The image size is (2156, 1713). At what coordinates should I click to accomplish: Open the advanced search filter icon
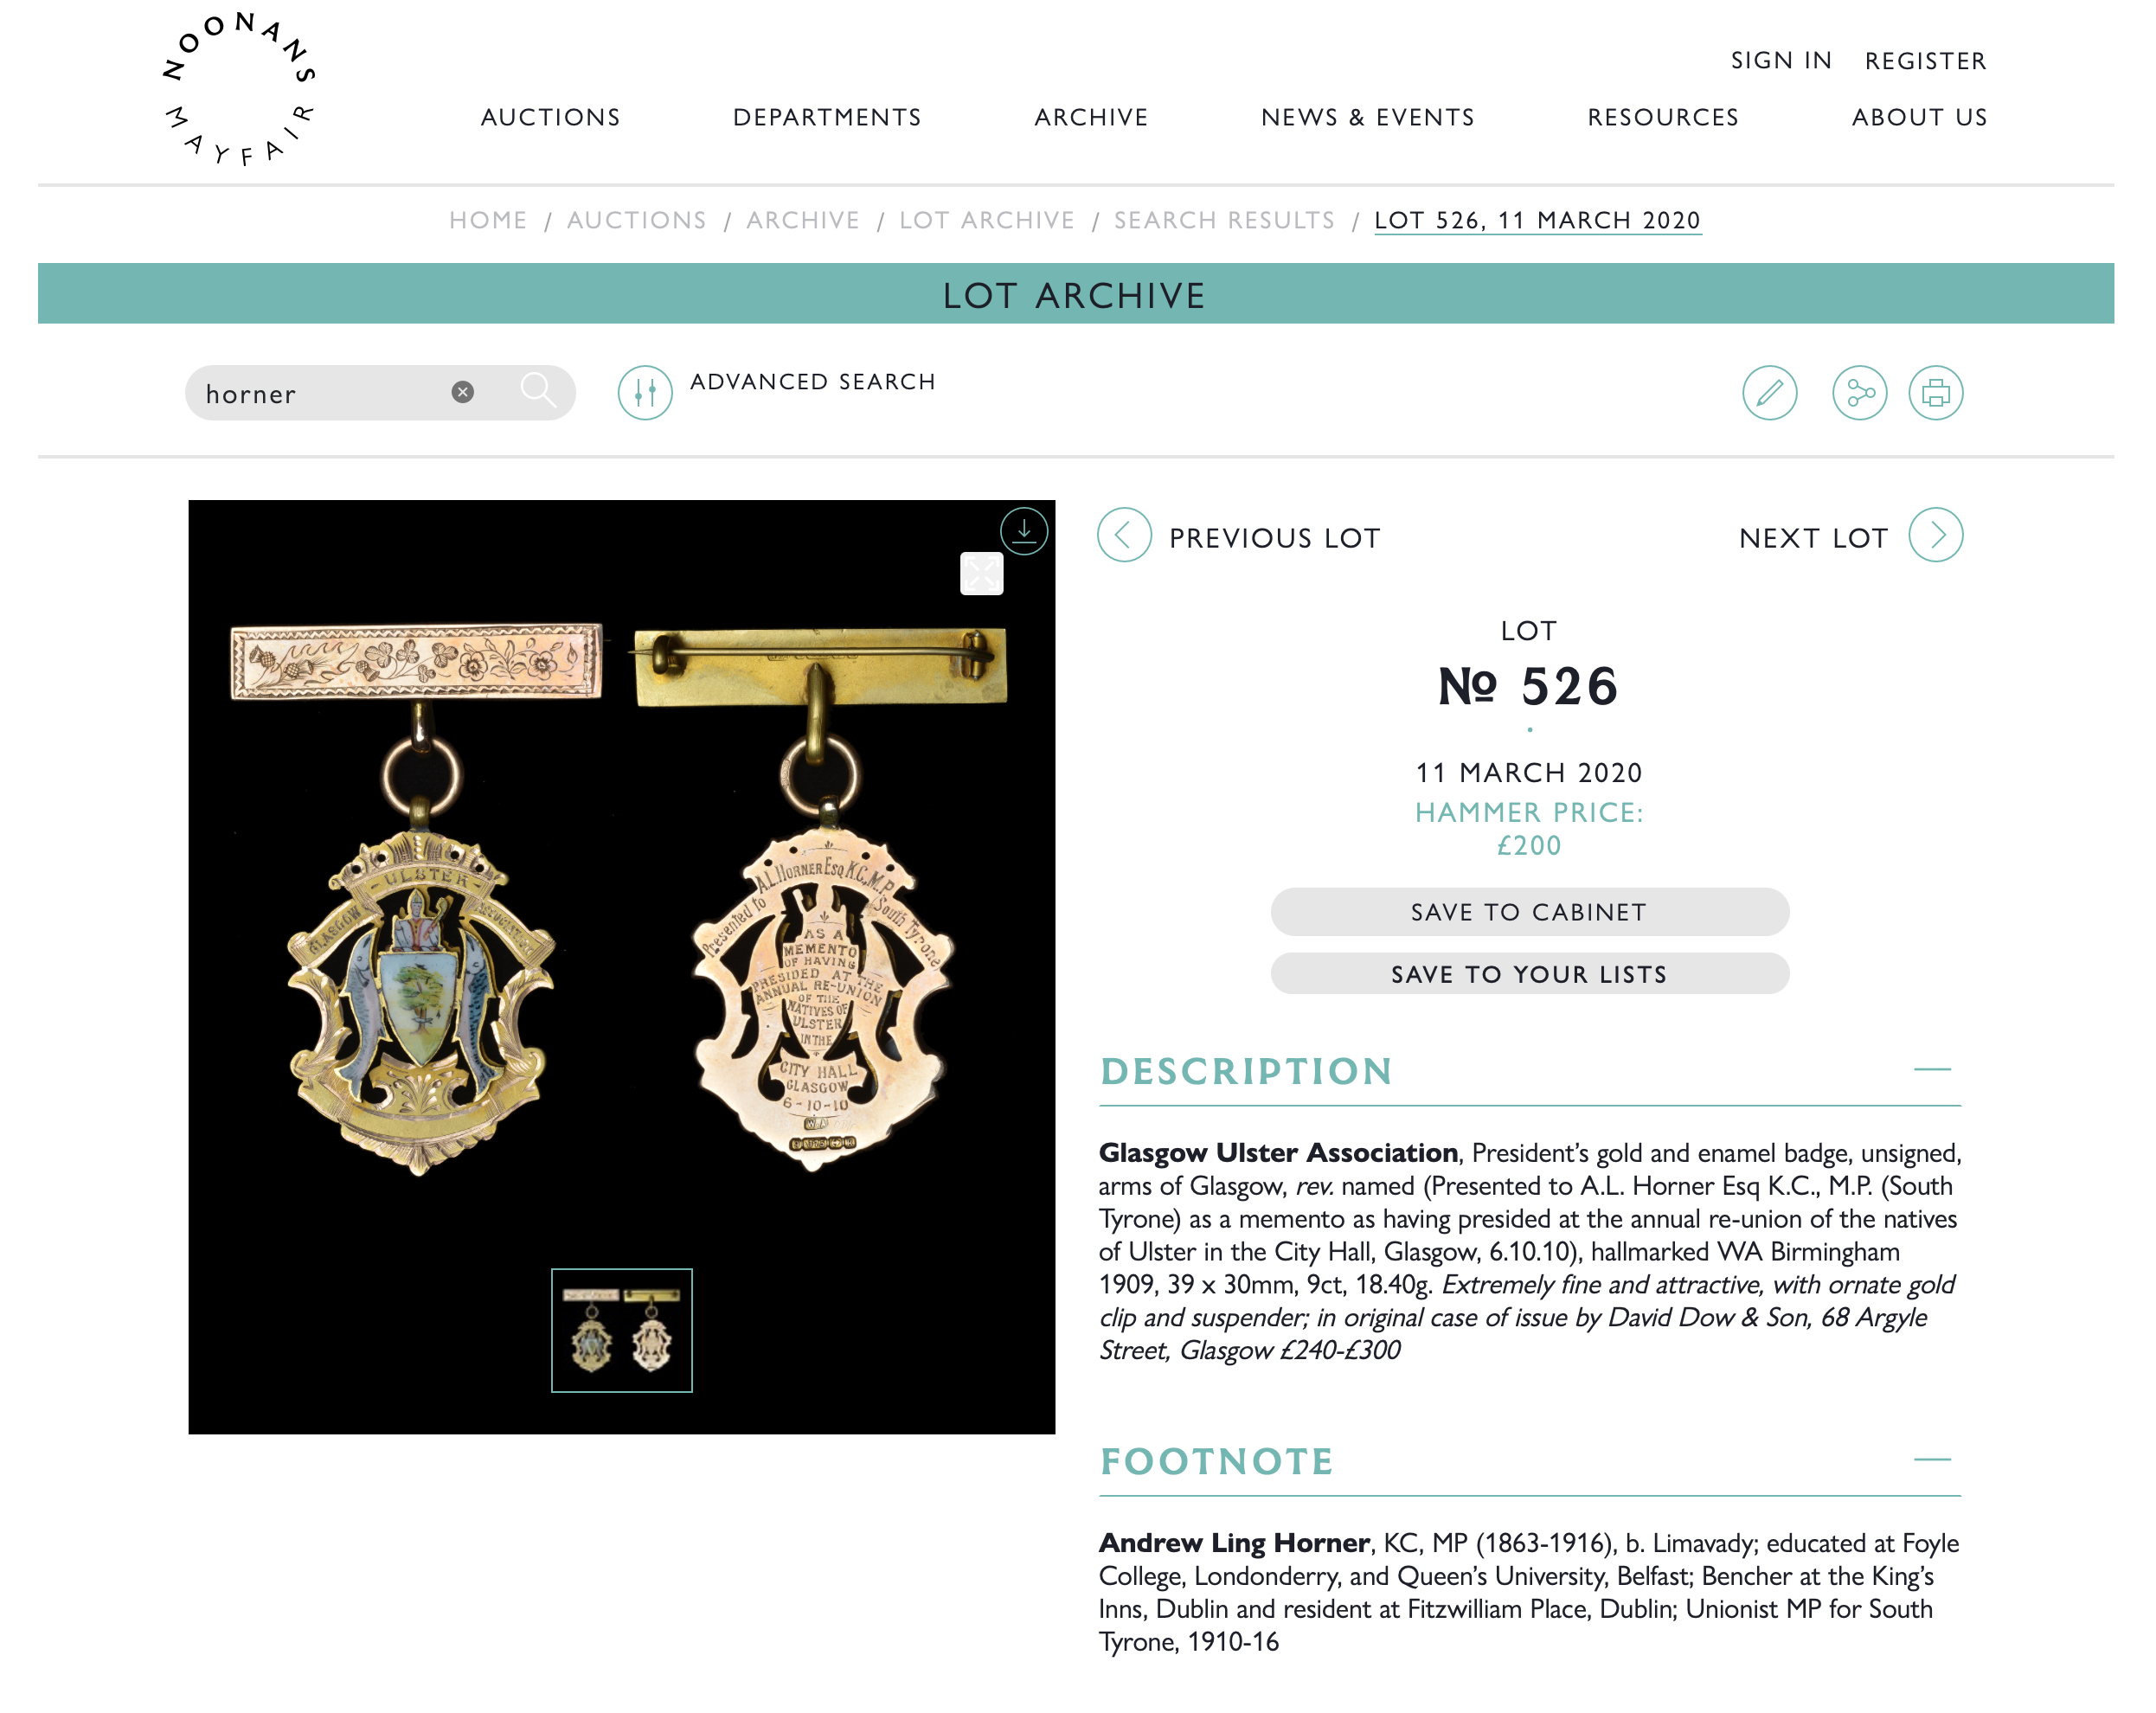645,392
